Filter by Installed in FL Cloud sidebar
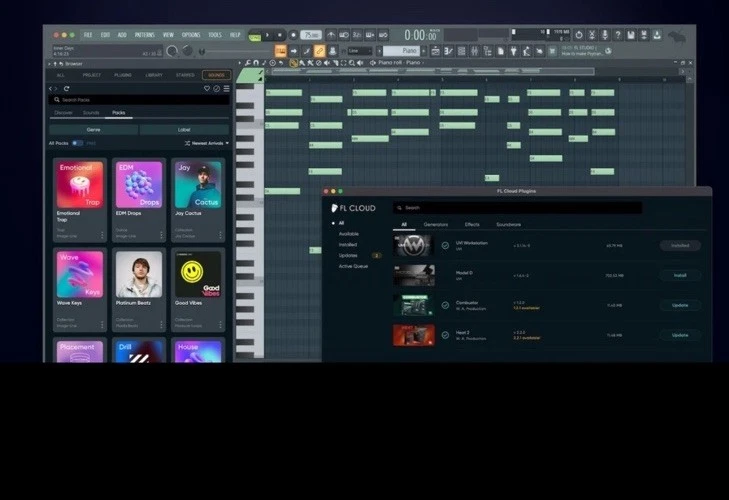Screen dimensions: 729x500 click(348, 245)
